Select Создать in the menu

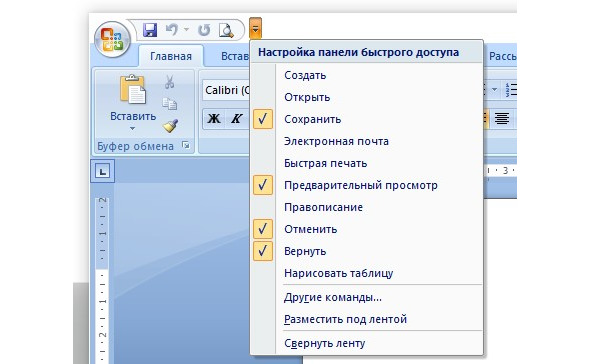click(367, 75)
